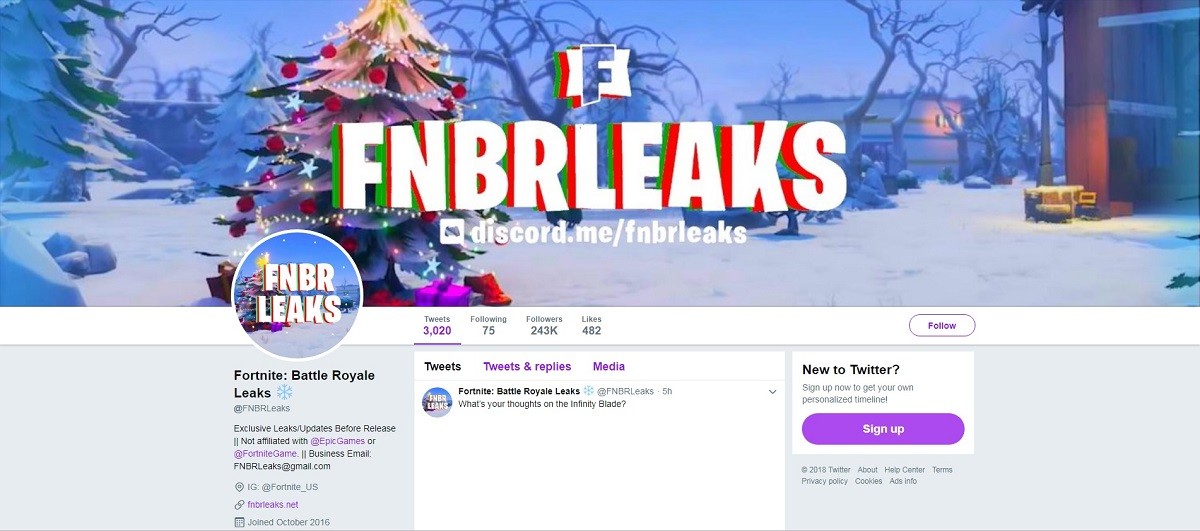This screenshot has width=1200, height=531.
Task: Visit the fnbrleaks.net website link
Action: coord(273,505)
